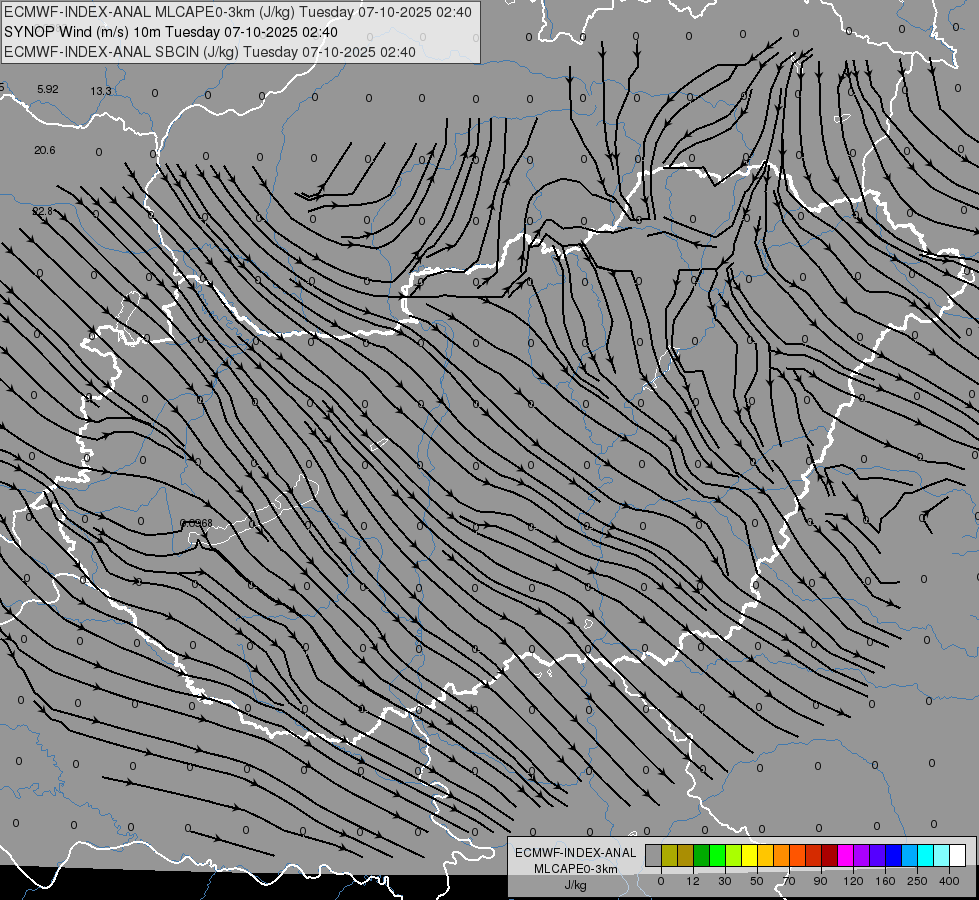
Task: Click the legend tick label 50
Action: point(757,881)
